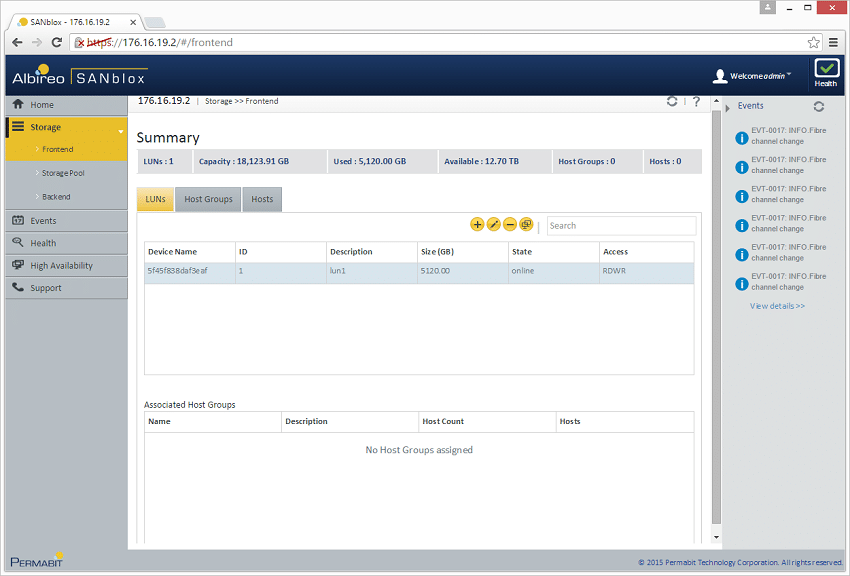Open Support in the sidebar
Screen dimensions: 850x576
(x=46, y=288)
